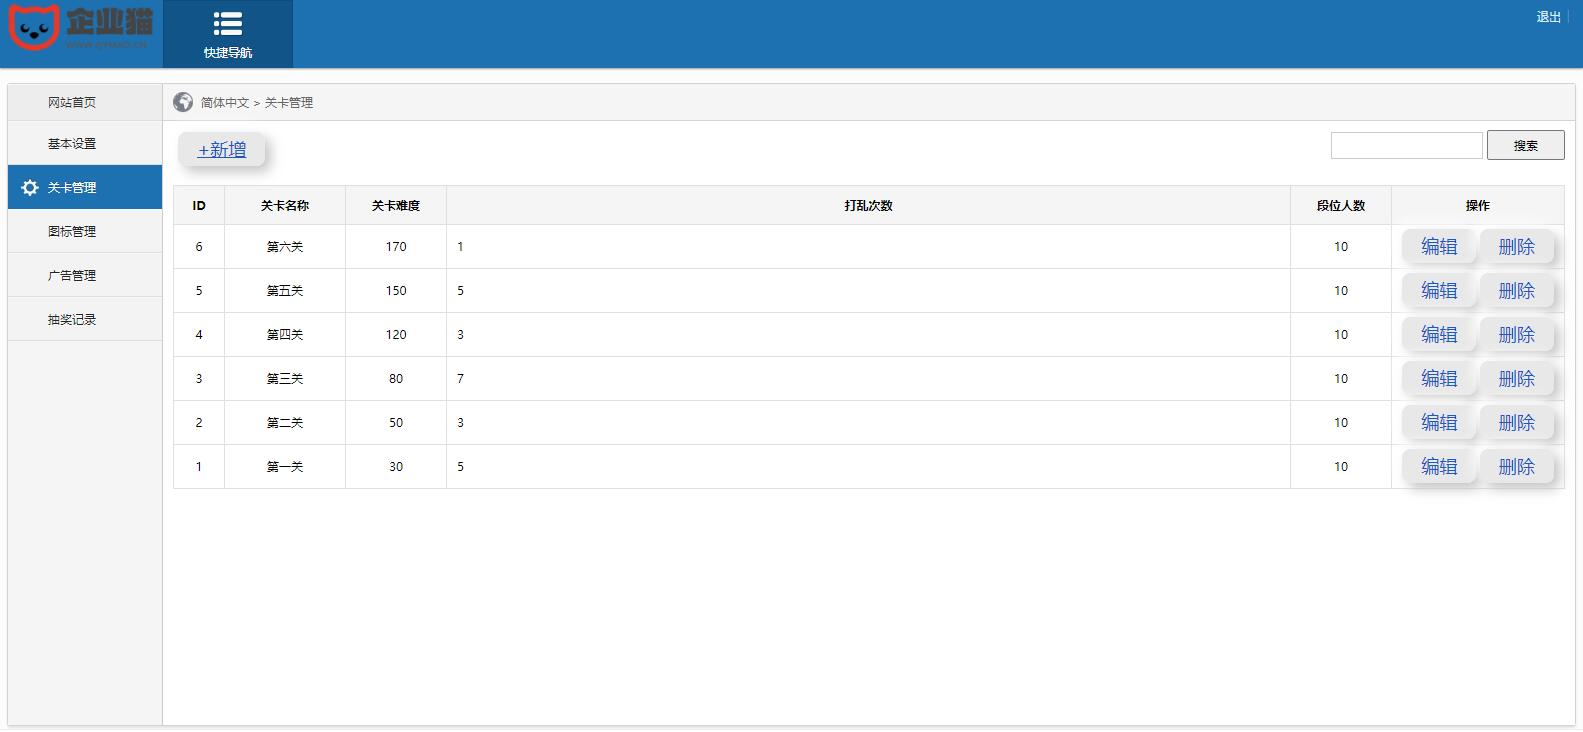Click 简体中文 in the breadcrumb
Screen dimensions: 1583x732
224,103
